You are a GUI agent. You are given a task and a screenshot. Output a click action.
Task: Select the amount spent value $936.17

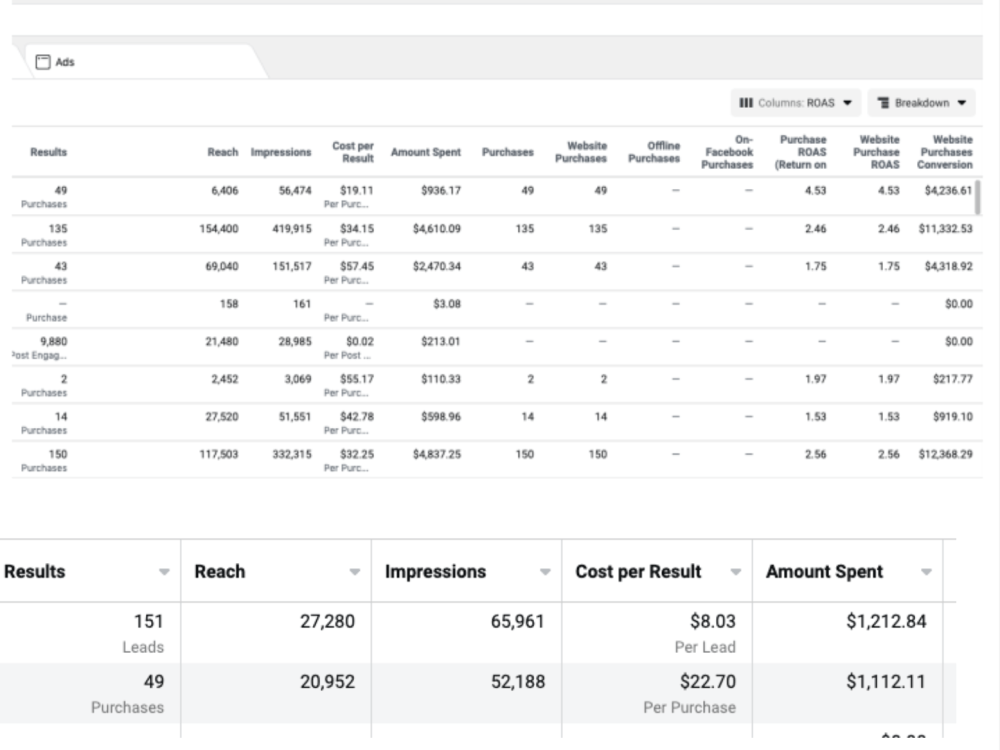441,190
